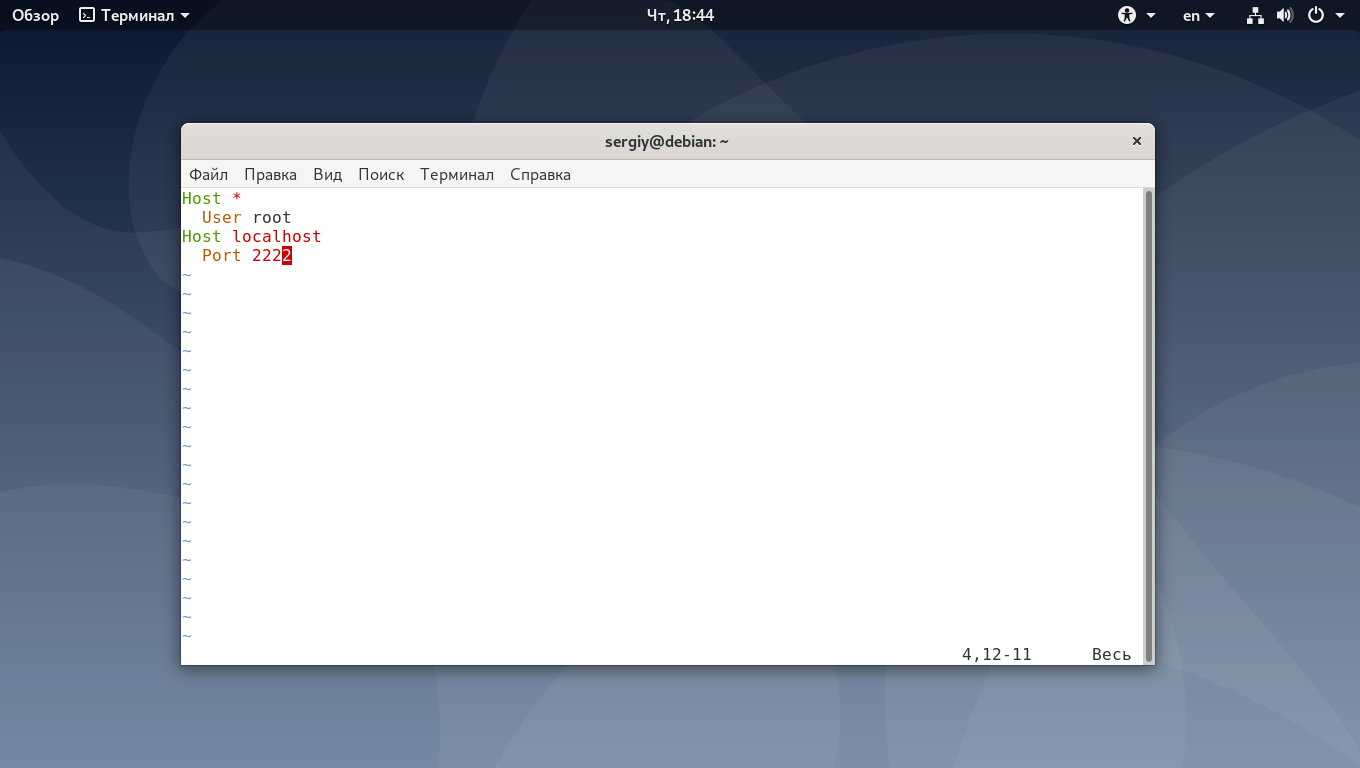Viewport: 1360px width, 768px height.
Task: Click the terminal vertical scrollbar
Action: click(x=1149, y=425)
